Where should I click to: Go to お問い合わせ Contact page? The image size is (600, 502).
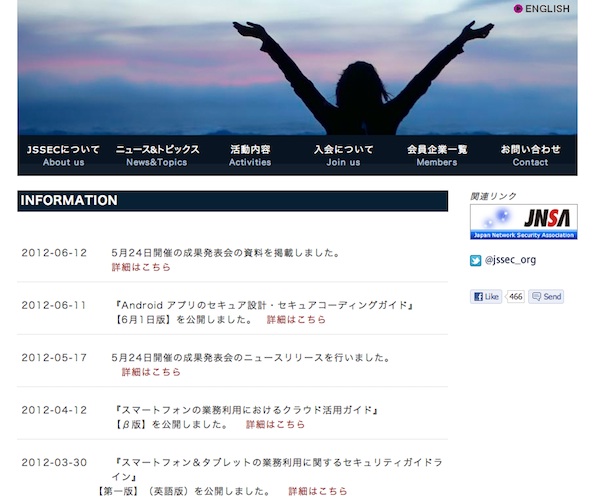(x=530, y=155)
